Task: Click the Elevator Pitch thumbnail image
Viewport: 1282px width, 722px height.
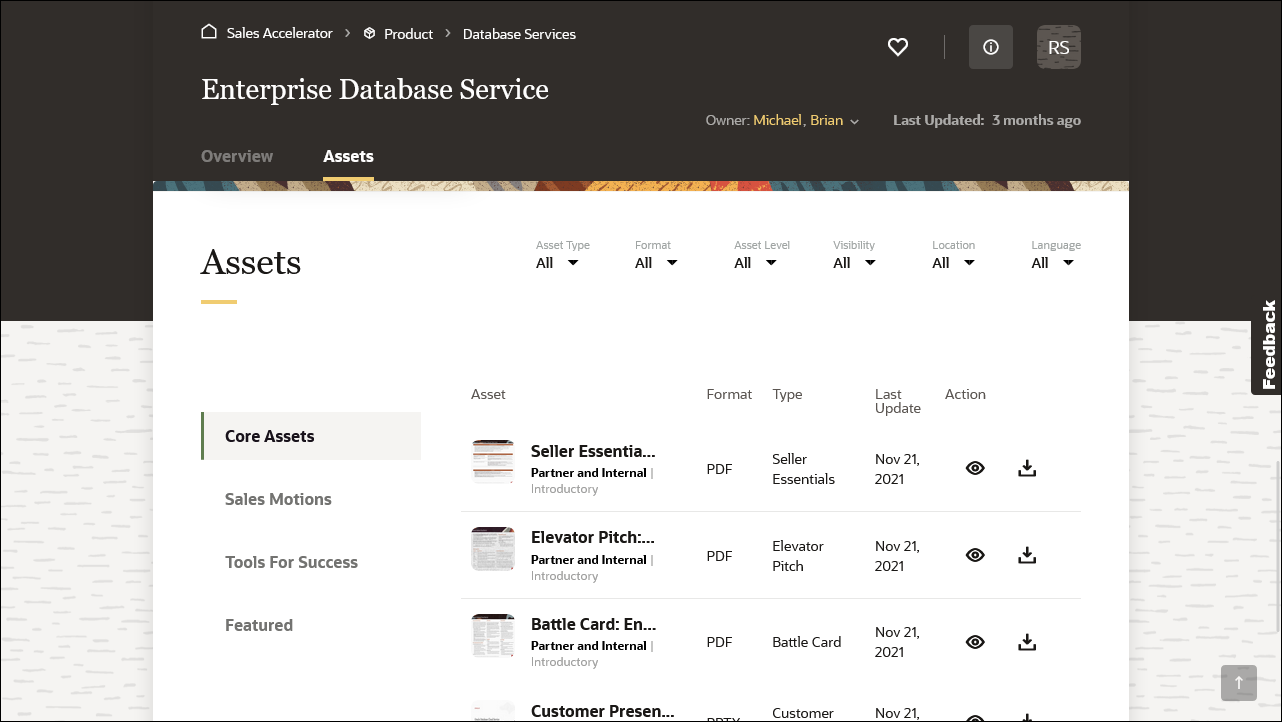Action: pos(492,548)
